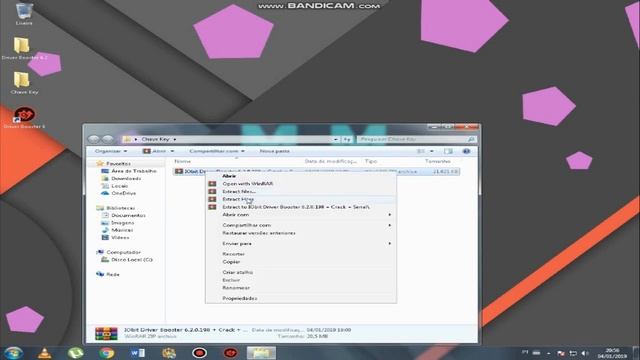The width and height of the screenshot is (640, 360).
Task: Launch VLC media player from taskbar
Action: (x=44, y=353)
